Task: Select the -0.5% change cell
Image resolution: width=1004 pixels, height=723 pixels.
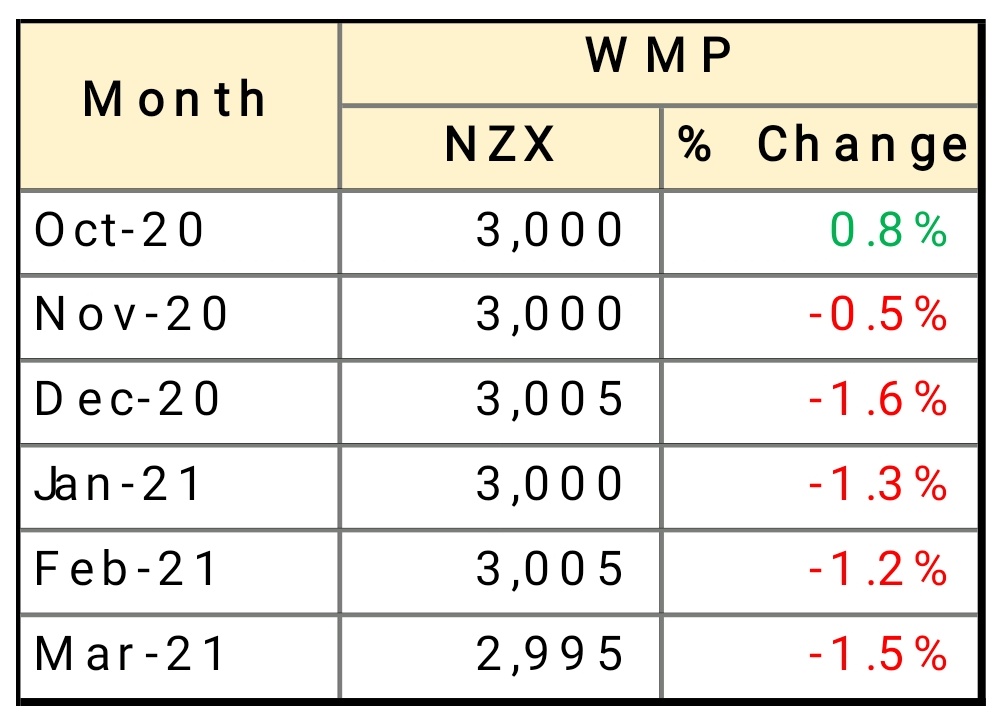Action: (877, 316)
